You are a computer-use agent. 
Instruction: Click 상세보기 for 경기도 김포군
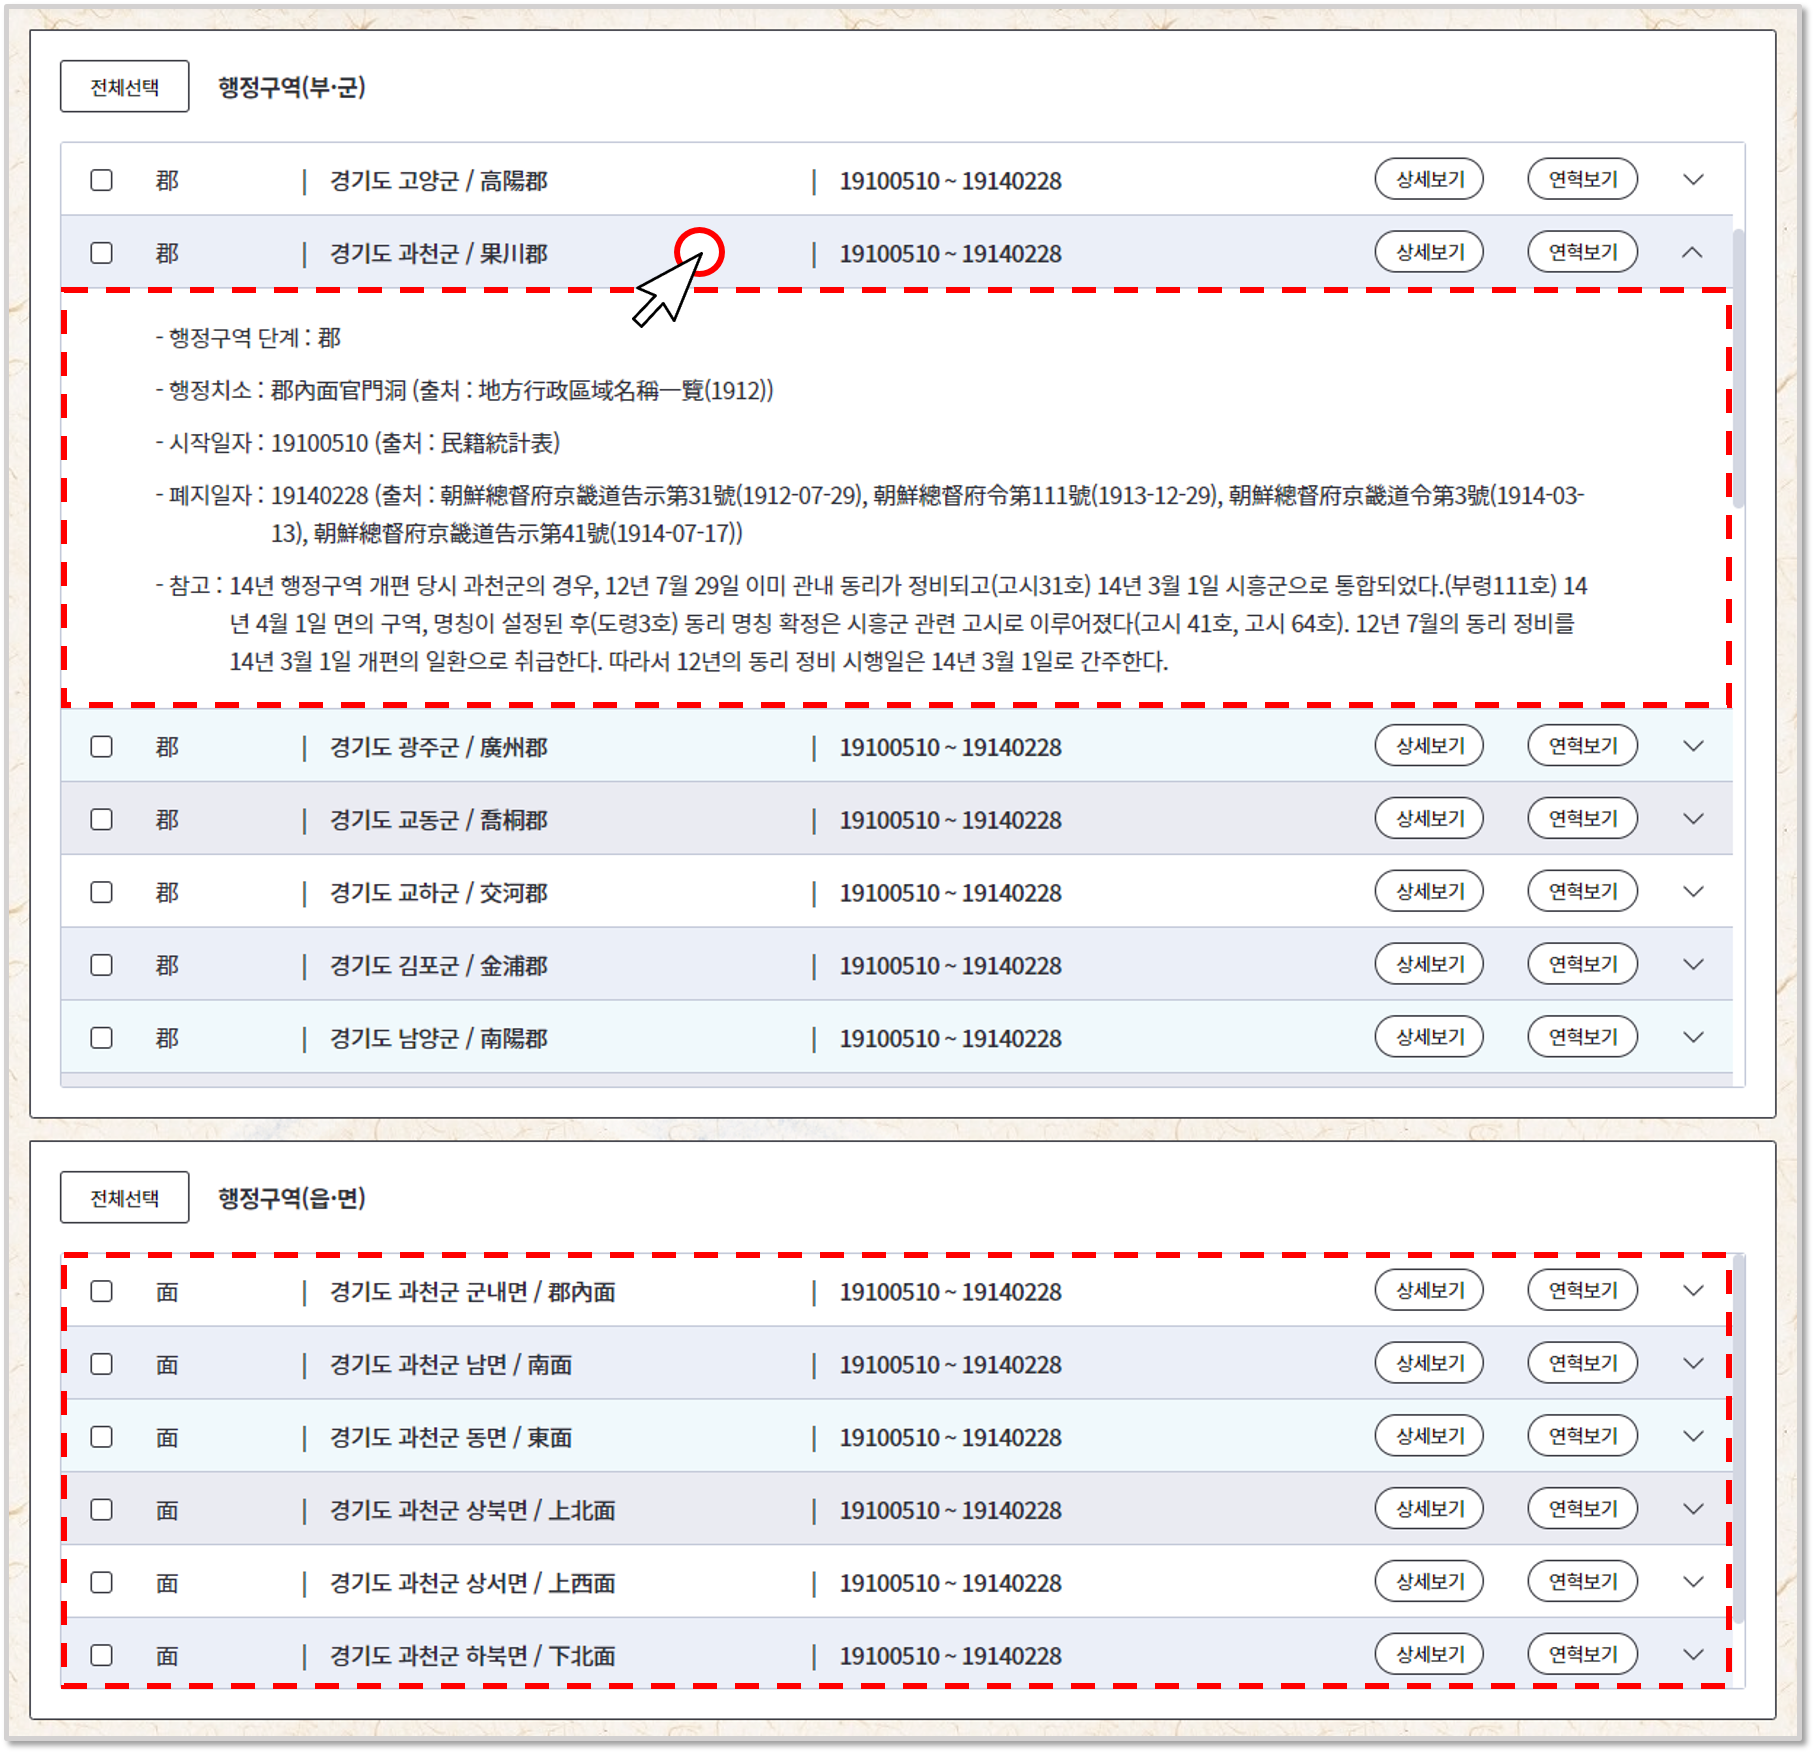(1429, 964)
